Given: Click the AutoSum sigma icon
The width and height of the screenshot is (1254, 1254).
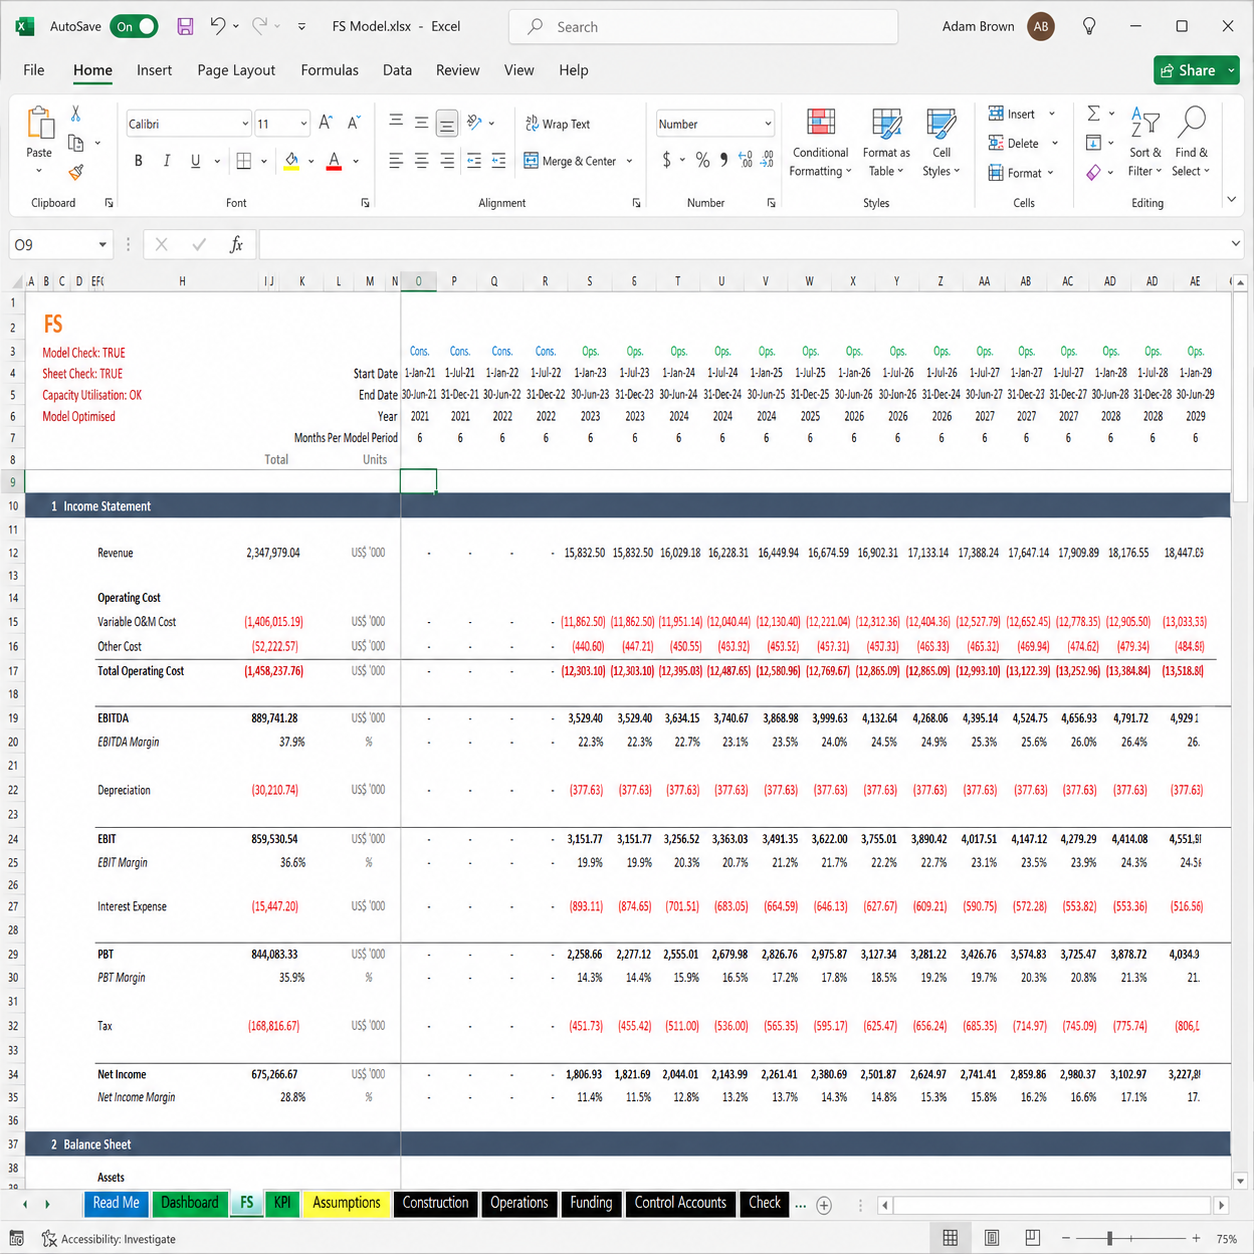Looking at the screenshot, I should point(1094,114).
